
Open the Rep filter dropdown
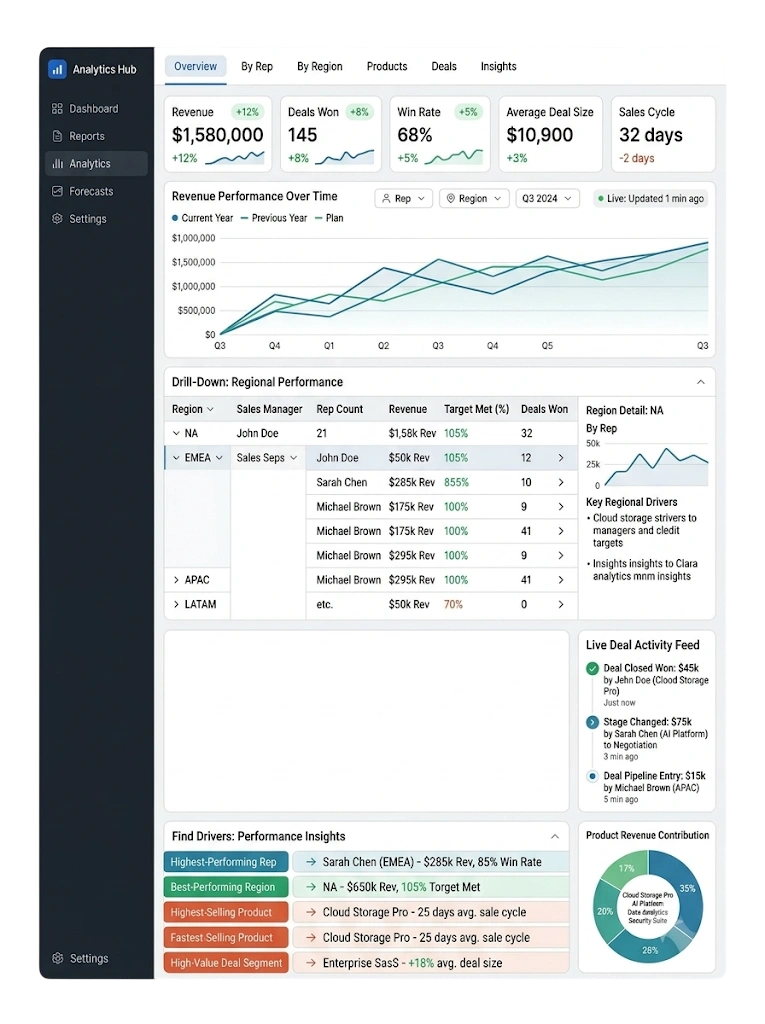click(x=404, y=199)
